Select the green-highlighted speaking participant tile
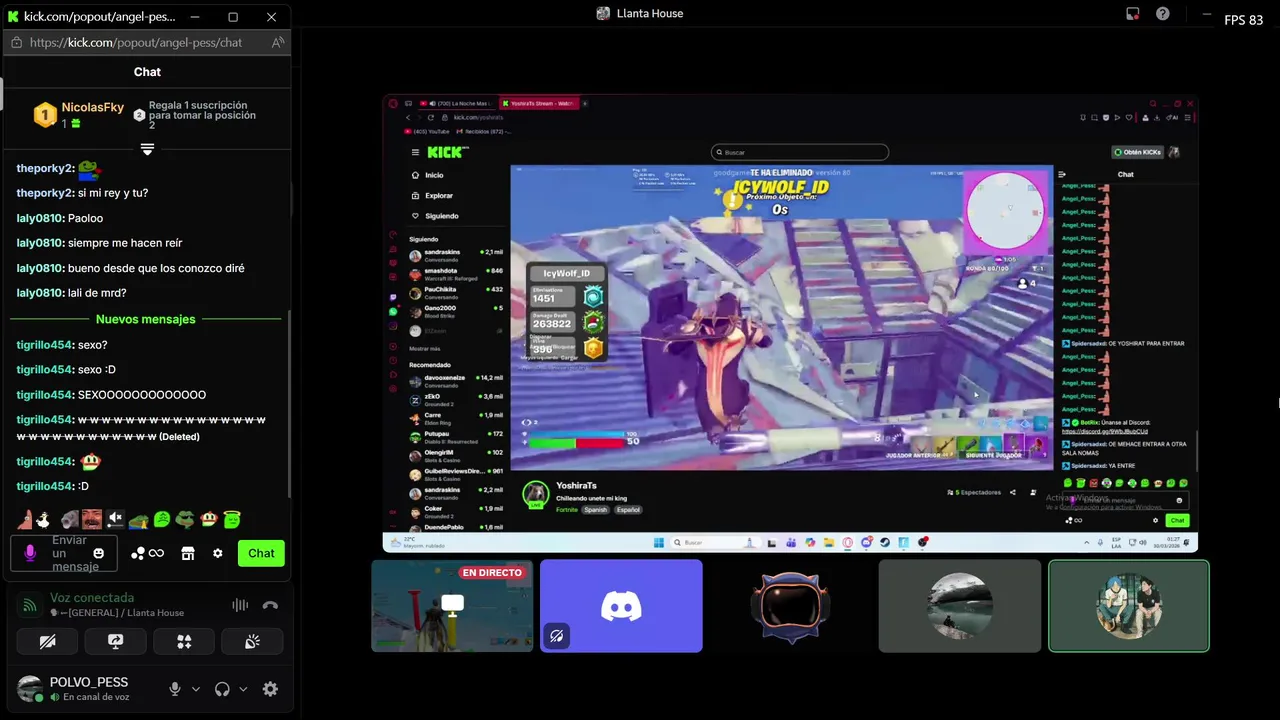1280x720 pixels. click(x=1128, y=606)
